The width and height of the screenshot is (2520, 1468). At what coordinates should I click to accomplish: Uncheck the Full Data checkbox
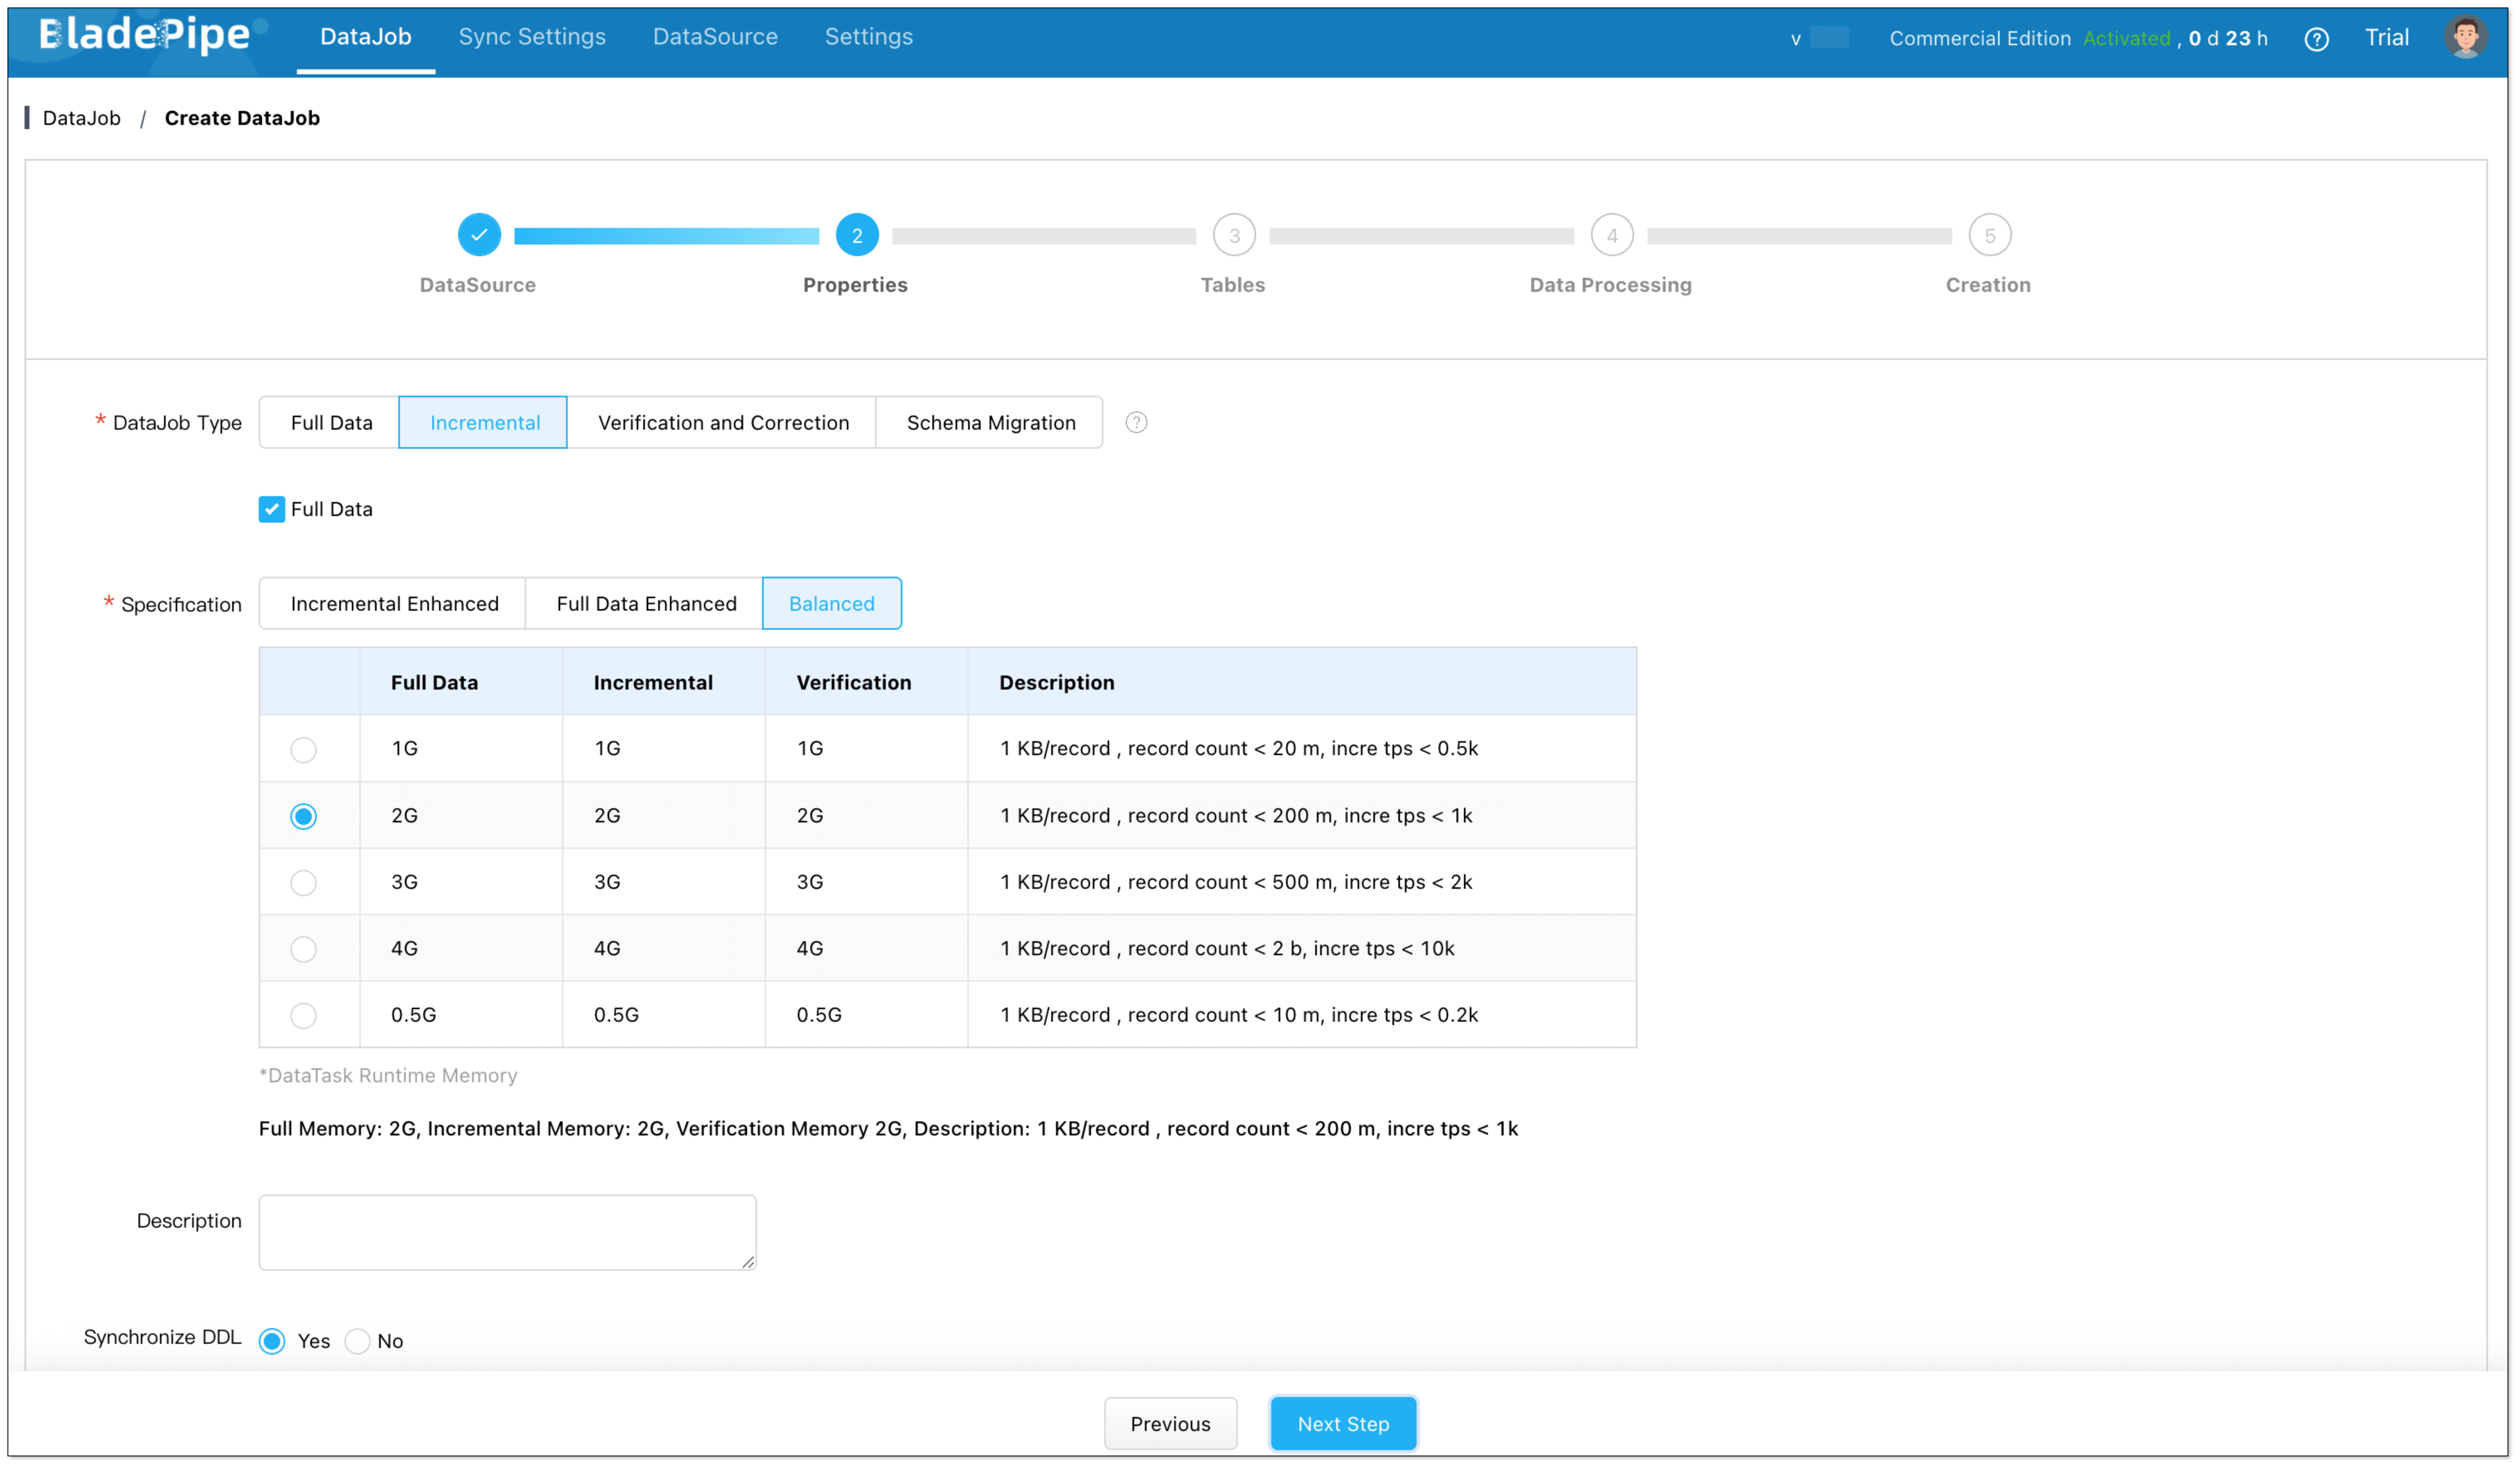point(272,509)
